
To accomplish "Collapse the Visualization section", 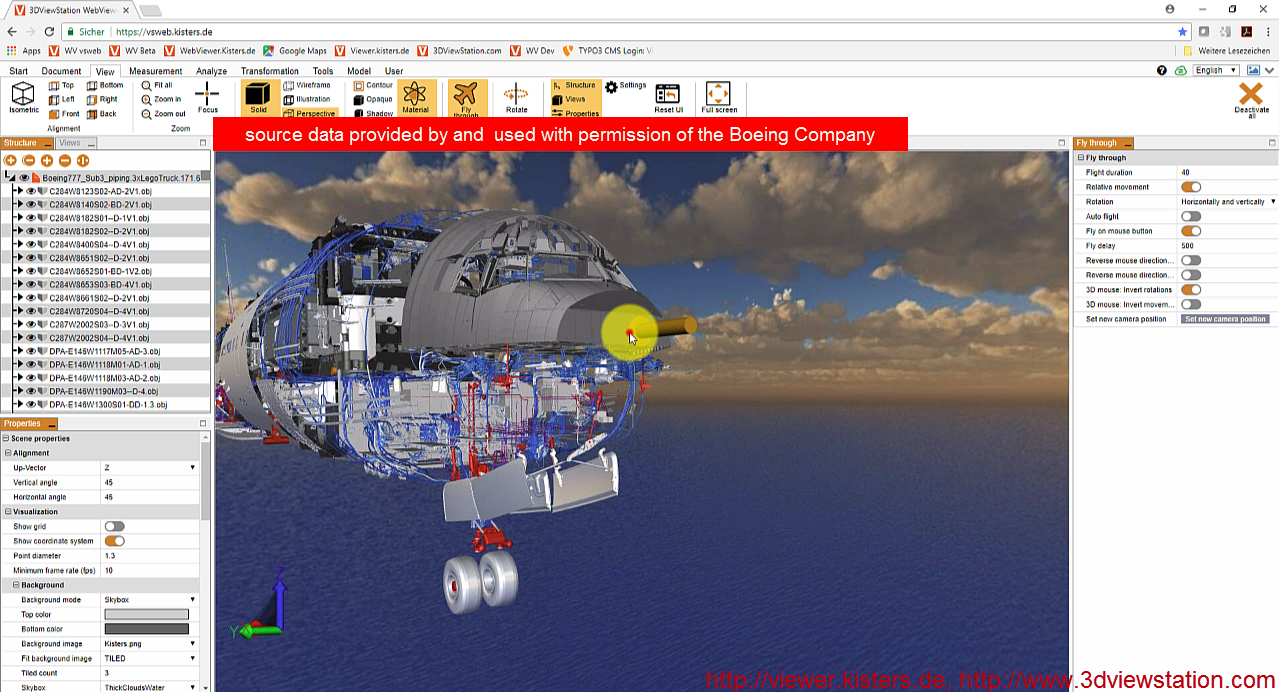I will click(x=8, y=511).
